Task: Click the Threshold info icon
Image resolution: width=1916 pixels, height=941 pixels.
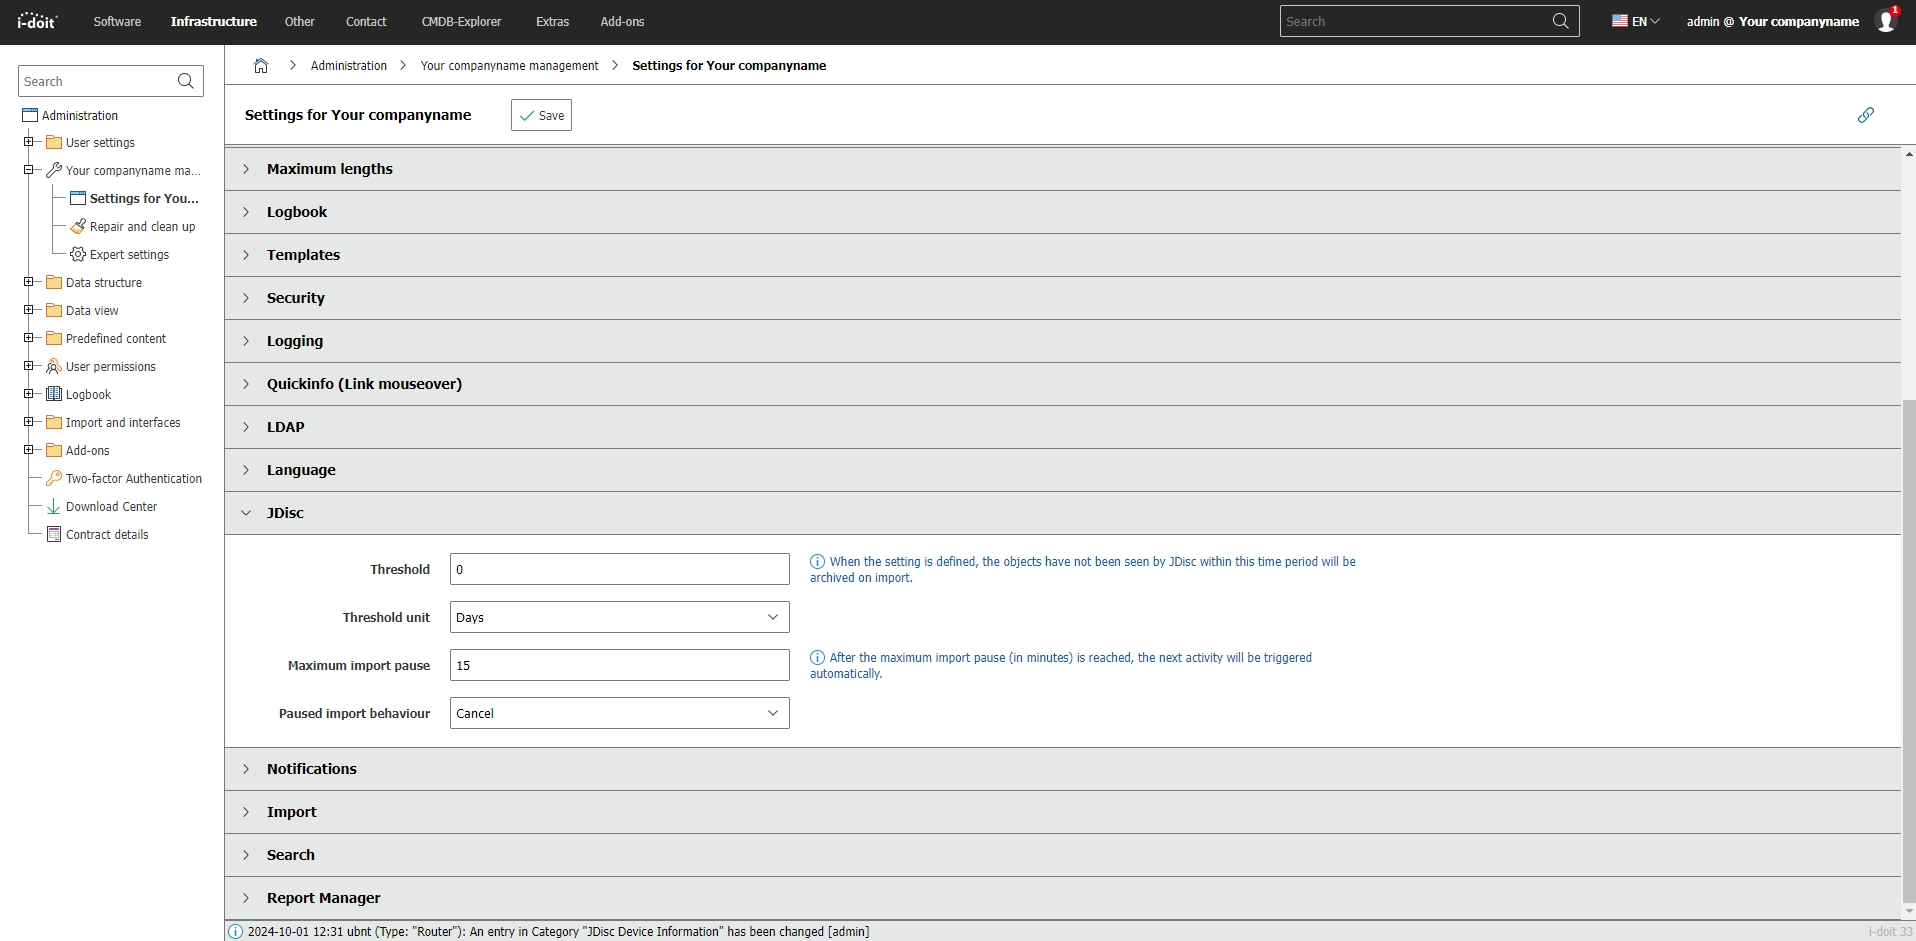Action: coord(817,562)
